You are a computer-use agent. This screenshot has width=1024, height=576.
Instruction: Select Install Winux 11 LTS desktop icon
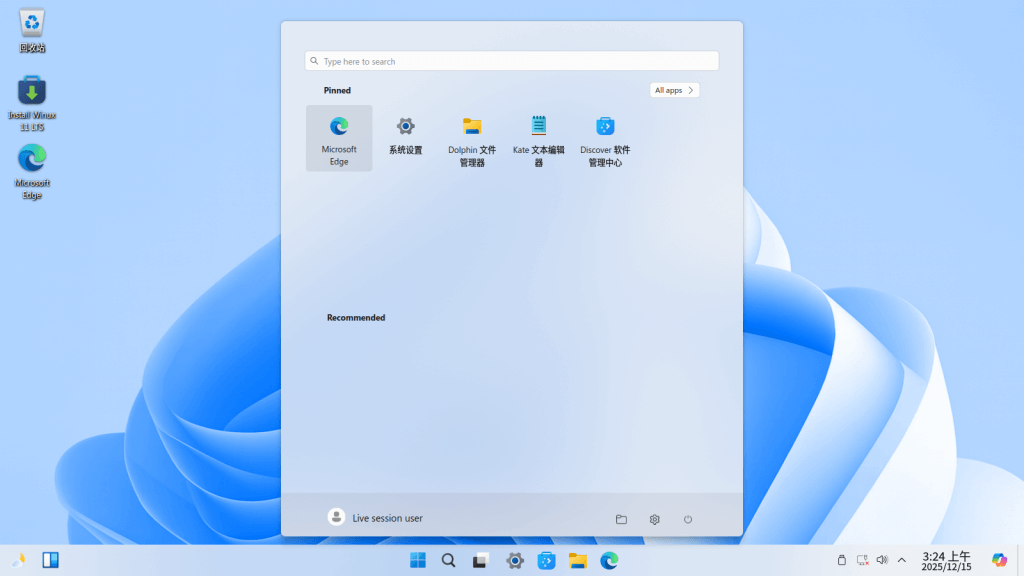click(31, 103)
